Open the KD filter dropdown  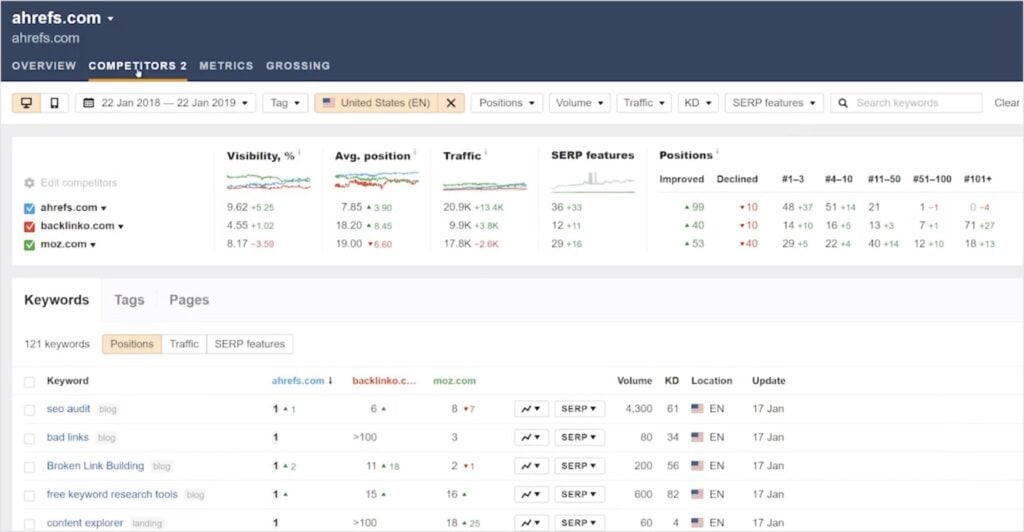697,103
